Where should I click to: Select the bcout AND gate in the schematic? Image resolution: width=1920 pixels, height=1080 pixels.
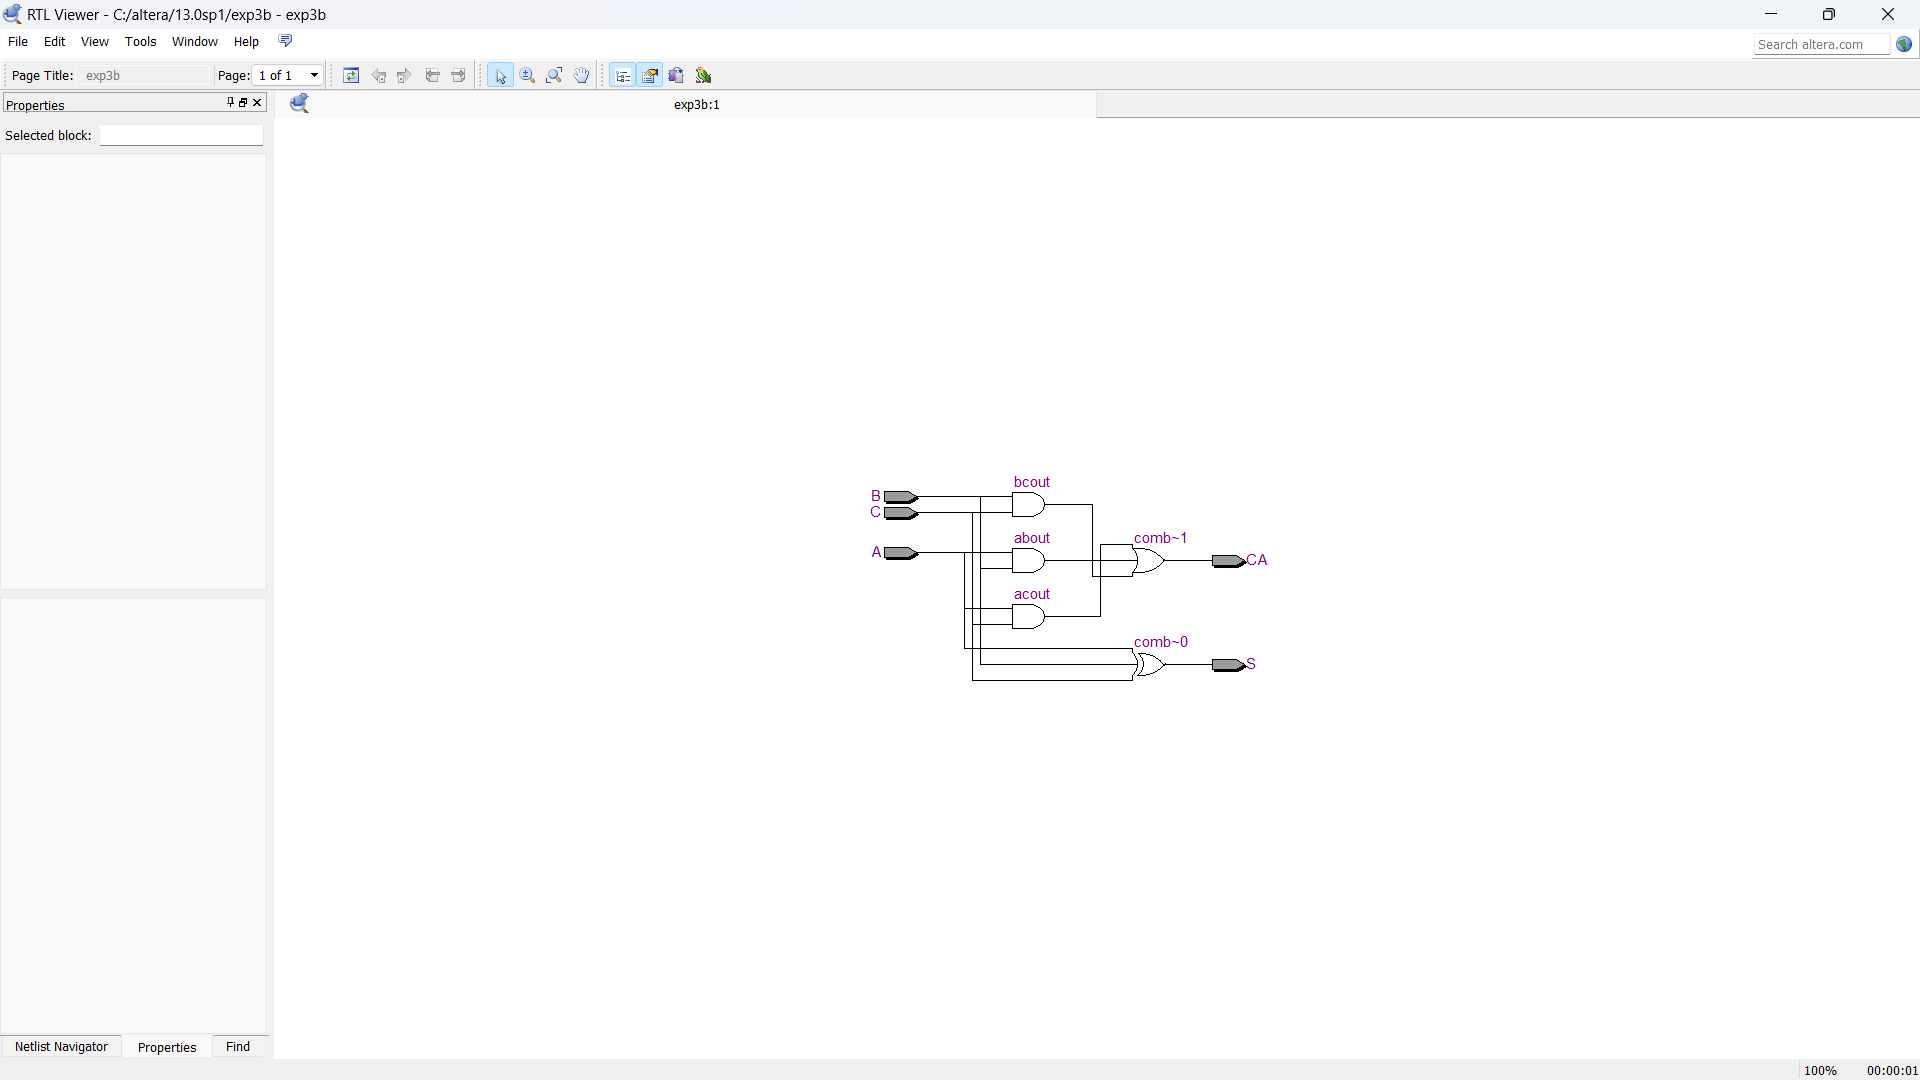click(1027, 505)
